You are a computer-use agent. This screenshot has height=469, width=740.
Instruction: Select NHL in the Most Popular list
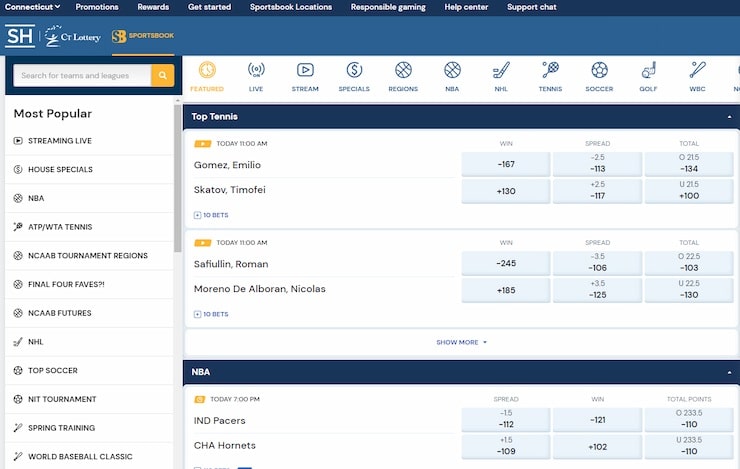(89, 342)
